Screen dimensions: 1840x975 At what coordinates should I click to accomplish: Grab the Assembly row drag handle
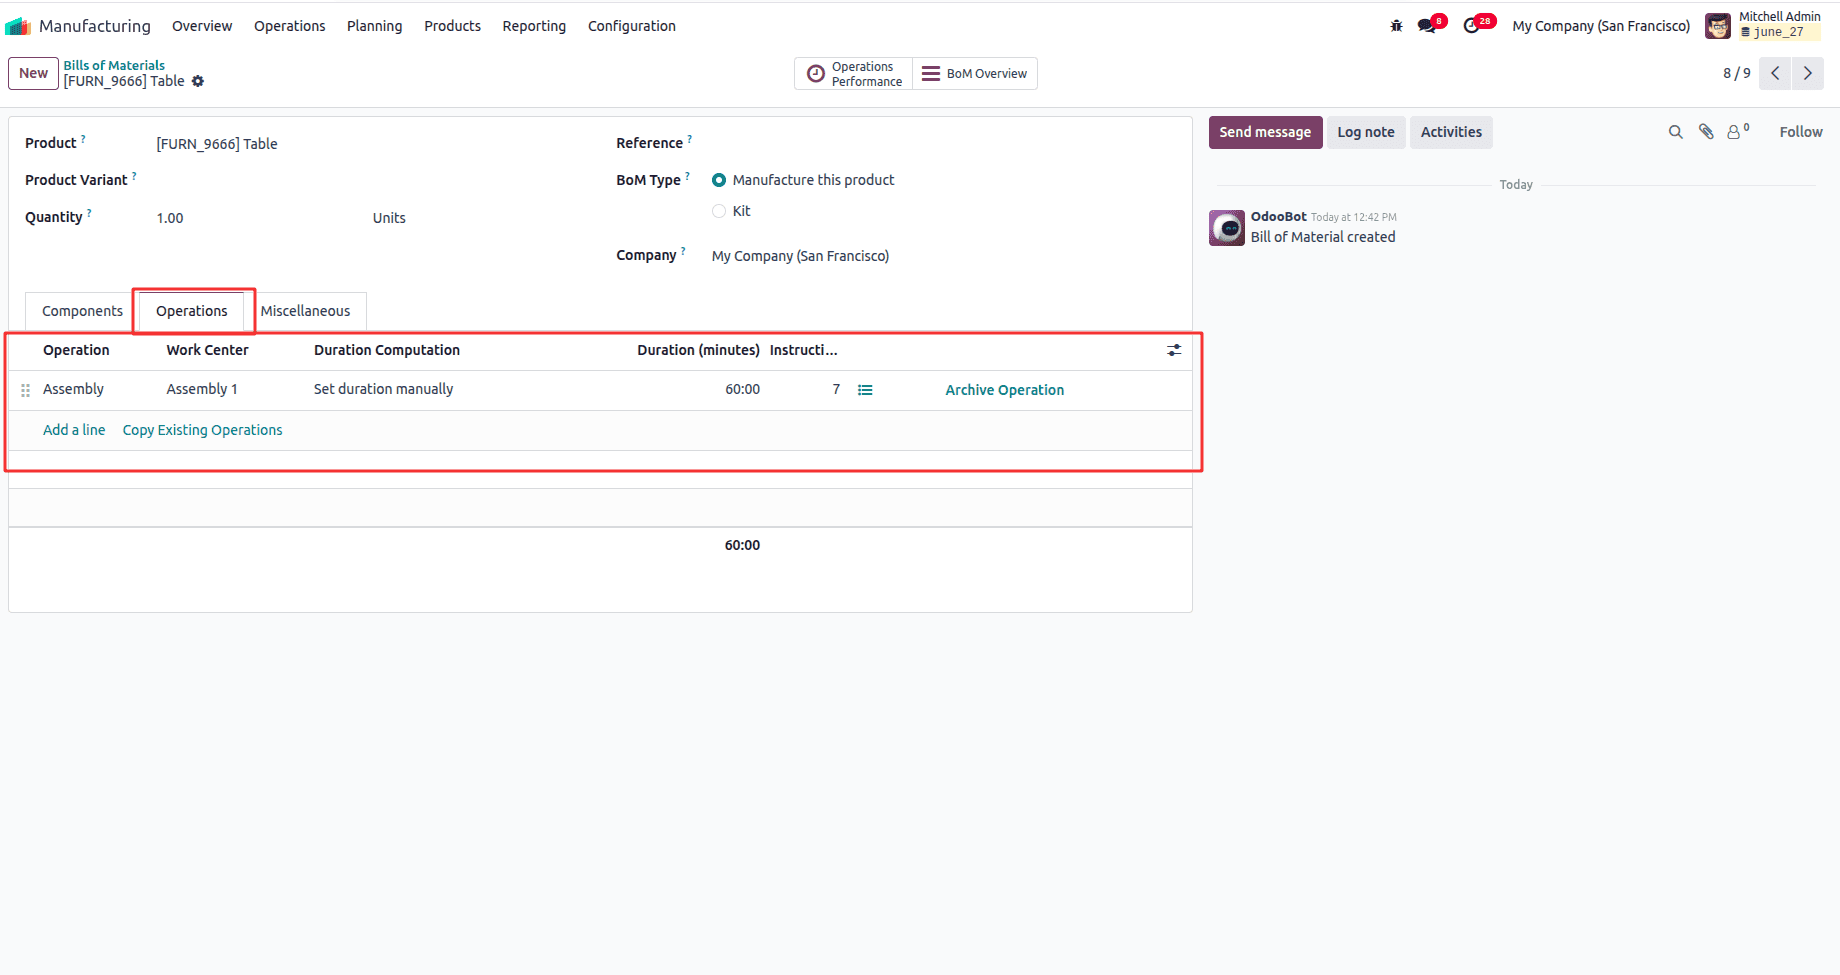[x=26, y=390]
